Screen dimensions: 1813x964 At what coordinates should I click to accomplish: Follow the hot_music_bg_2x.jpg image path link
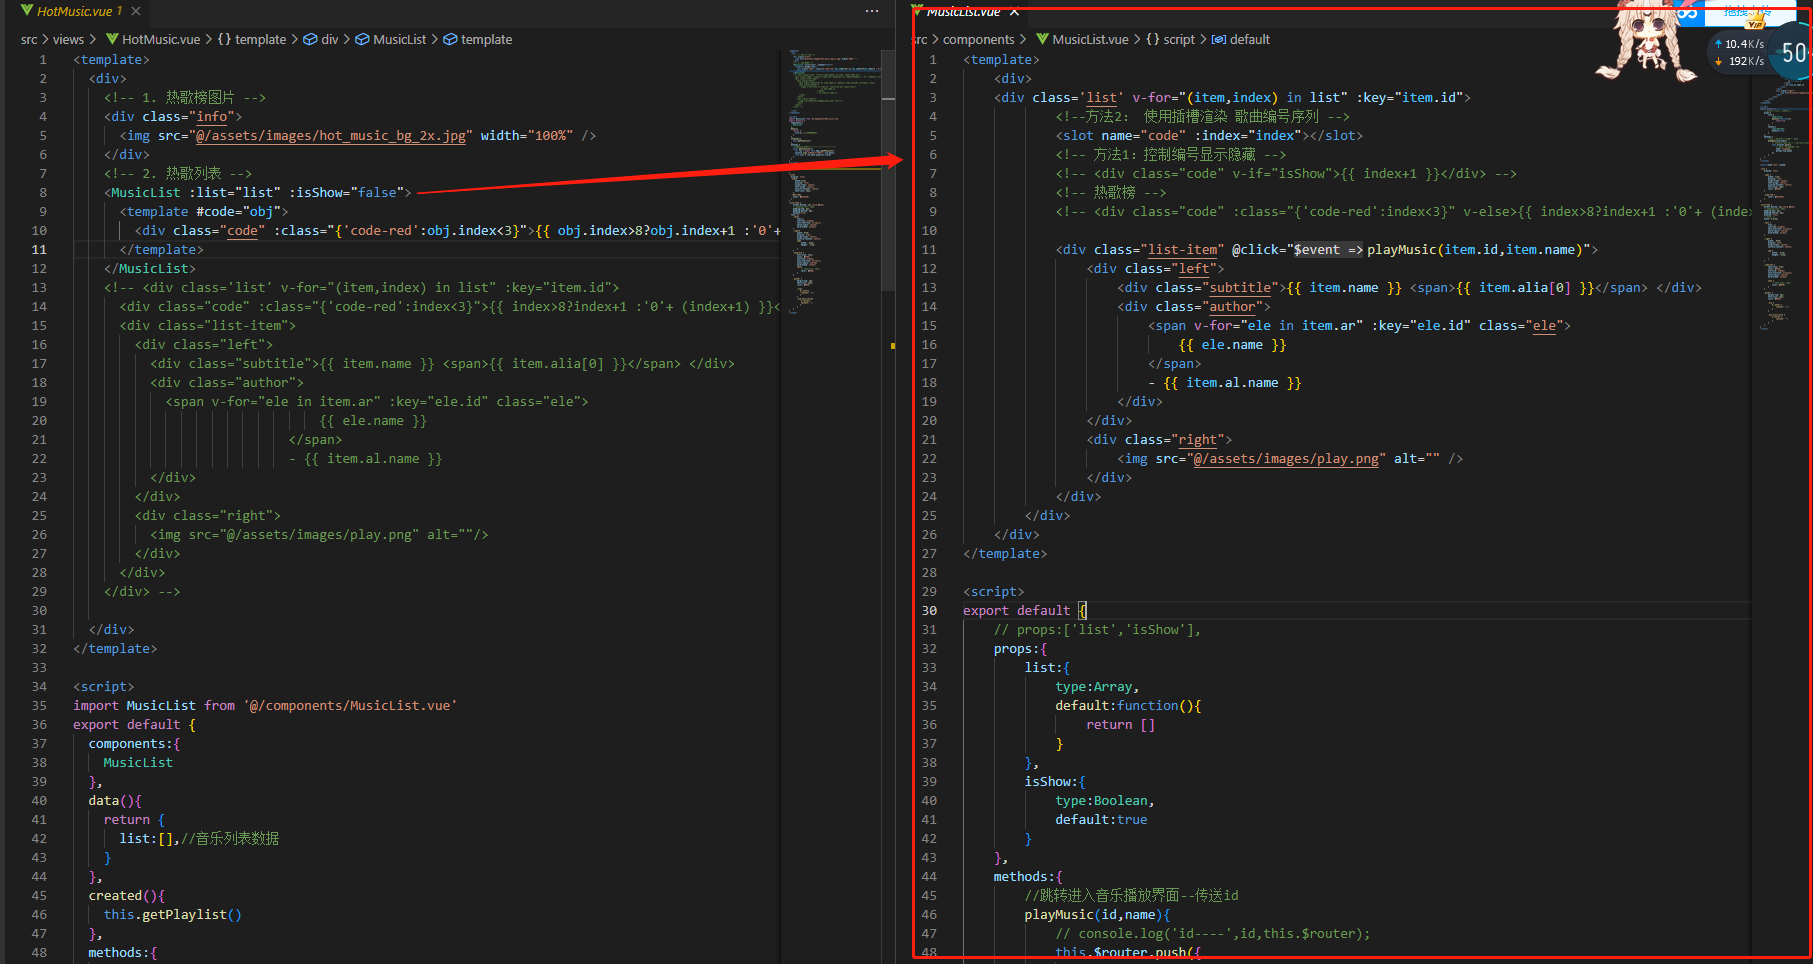[x=330, y=136]
